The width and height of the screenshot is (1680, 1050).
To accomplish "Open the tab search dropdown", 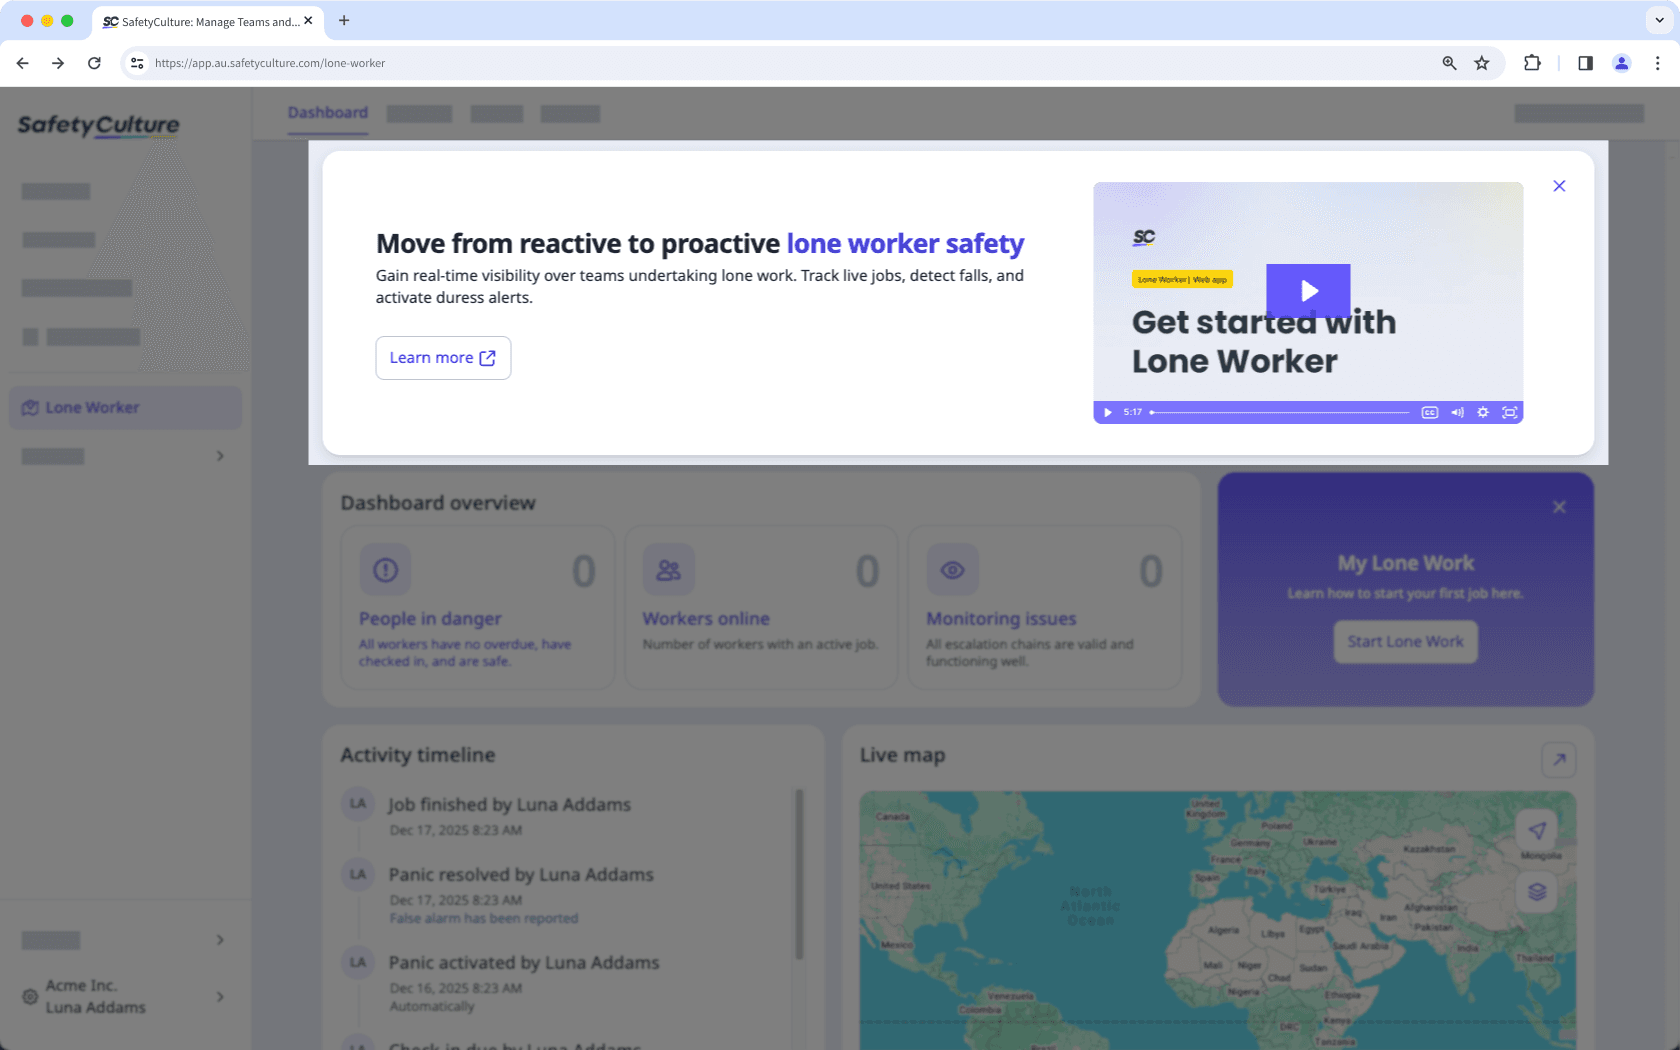I will [x=1659, y=21].
